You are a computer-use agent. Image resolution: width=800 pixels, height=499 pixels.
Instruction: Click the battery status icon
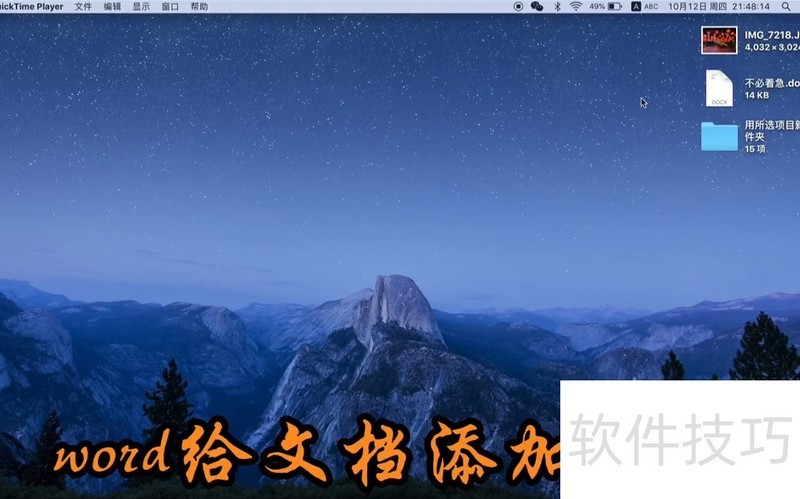pyautogui.click(x=615, y=7)
